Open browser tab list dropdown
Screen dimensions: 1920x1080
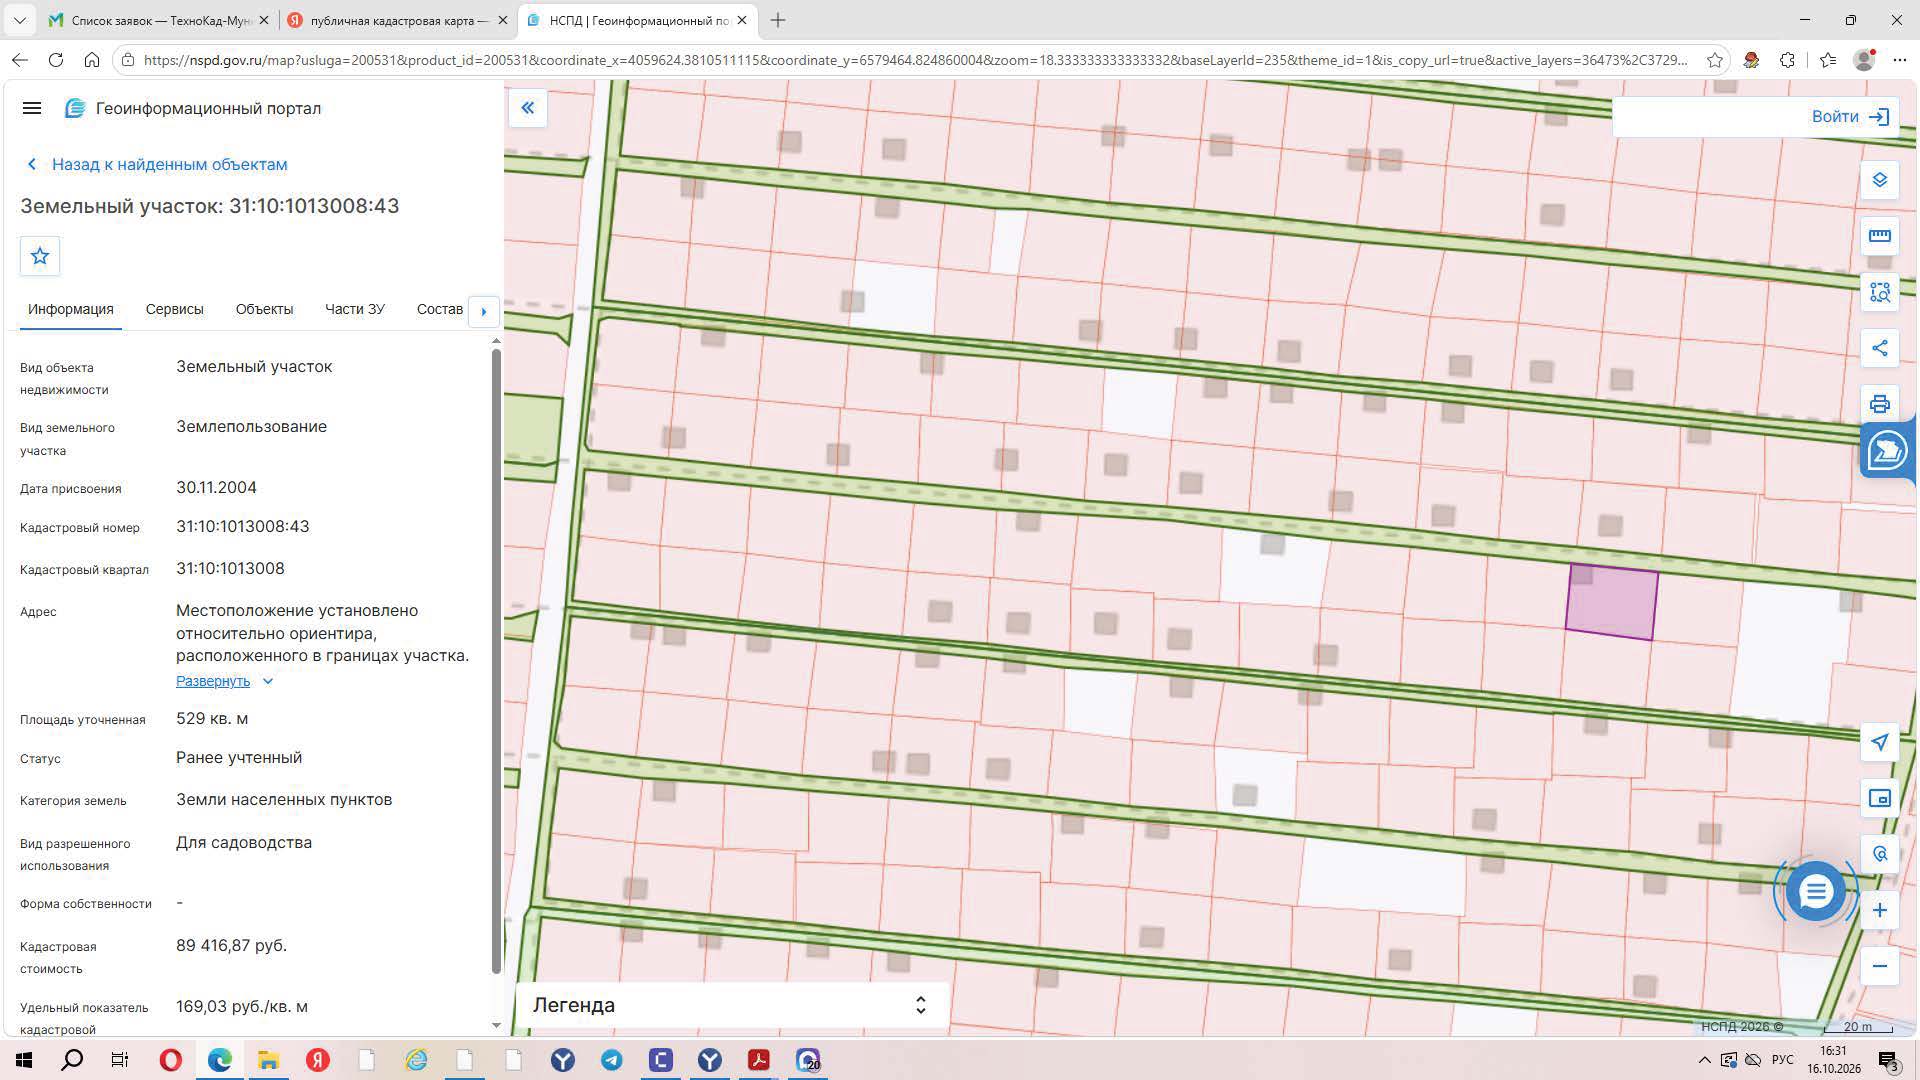pos(19,20)
